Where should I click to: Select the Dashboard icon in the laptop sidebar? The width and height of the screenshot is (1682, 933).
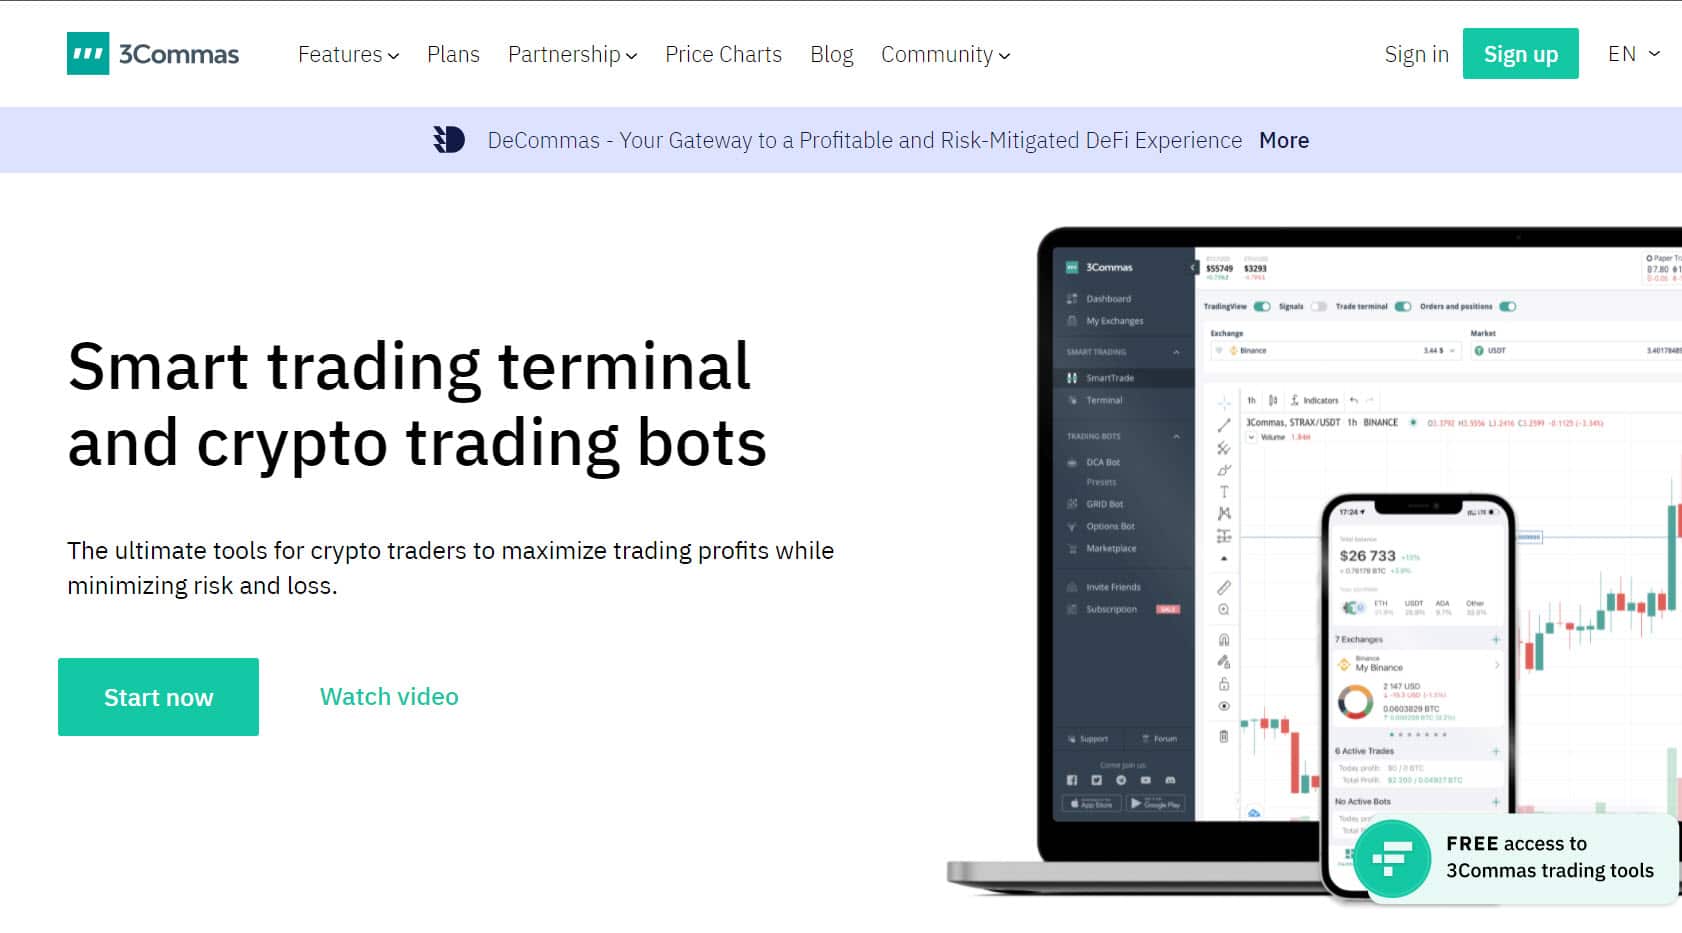(x=1072, y=299)
